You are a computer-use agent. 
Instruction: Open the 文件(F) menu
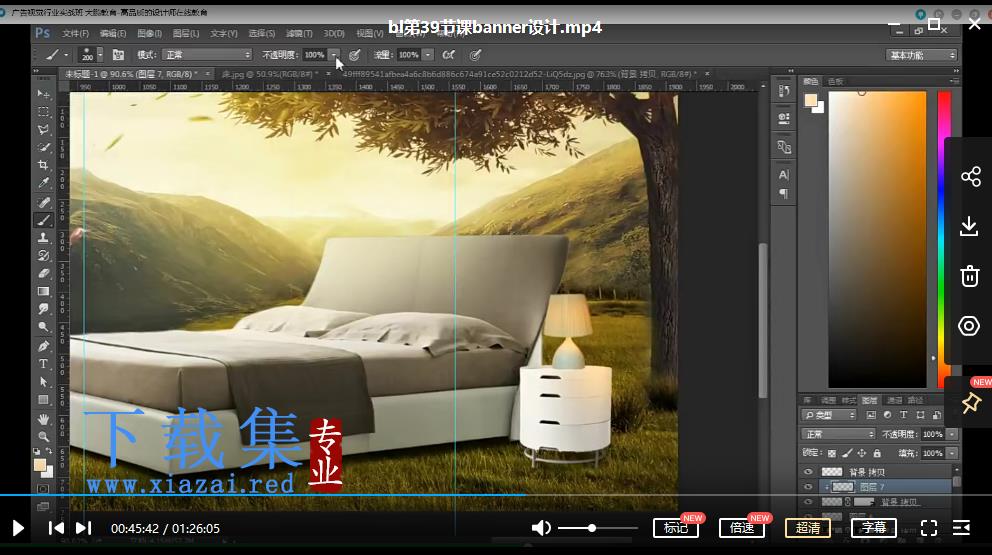[75, 33]
